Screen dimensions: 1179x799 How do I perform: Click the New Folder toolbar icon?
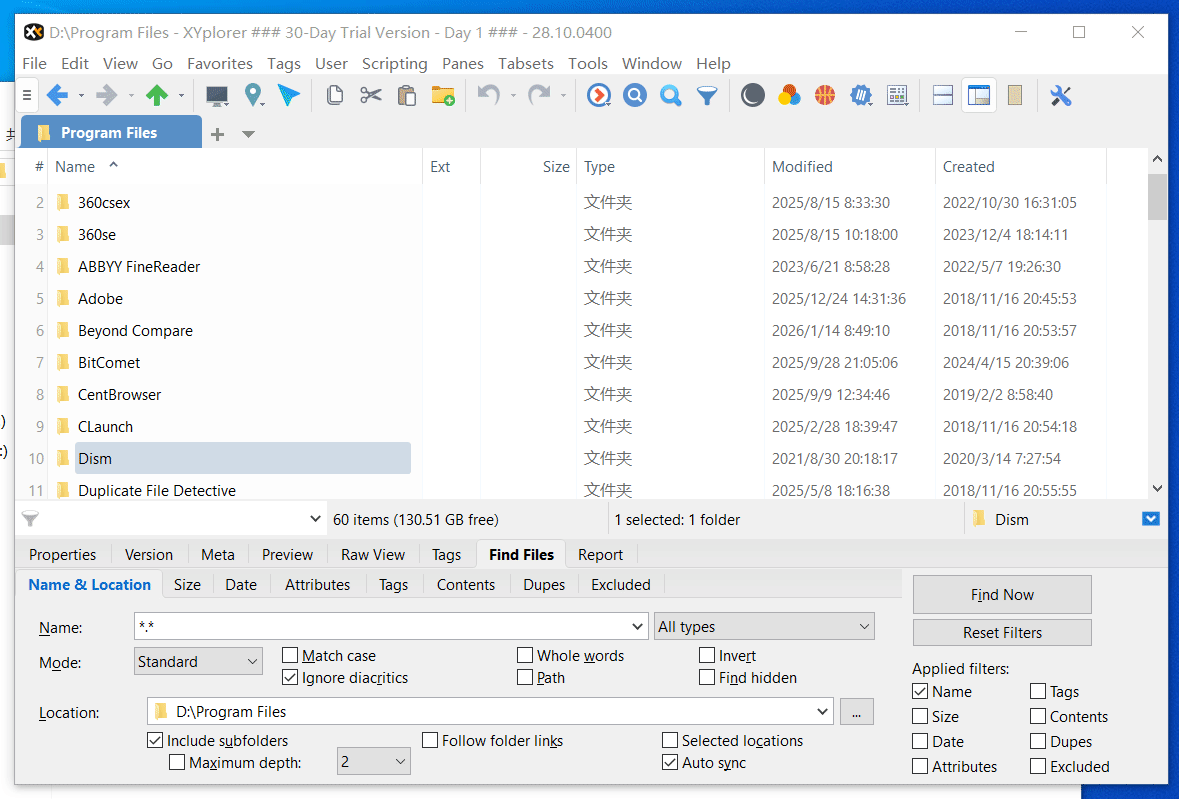[x=442, y=96]
